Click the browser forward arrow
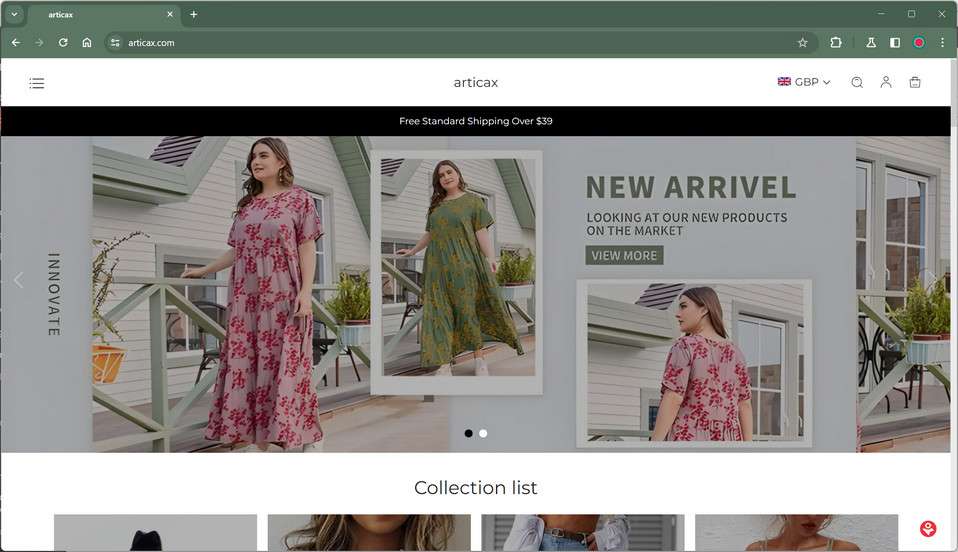Screen dimensions: 958x552 tap(39, 43)
